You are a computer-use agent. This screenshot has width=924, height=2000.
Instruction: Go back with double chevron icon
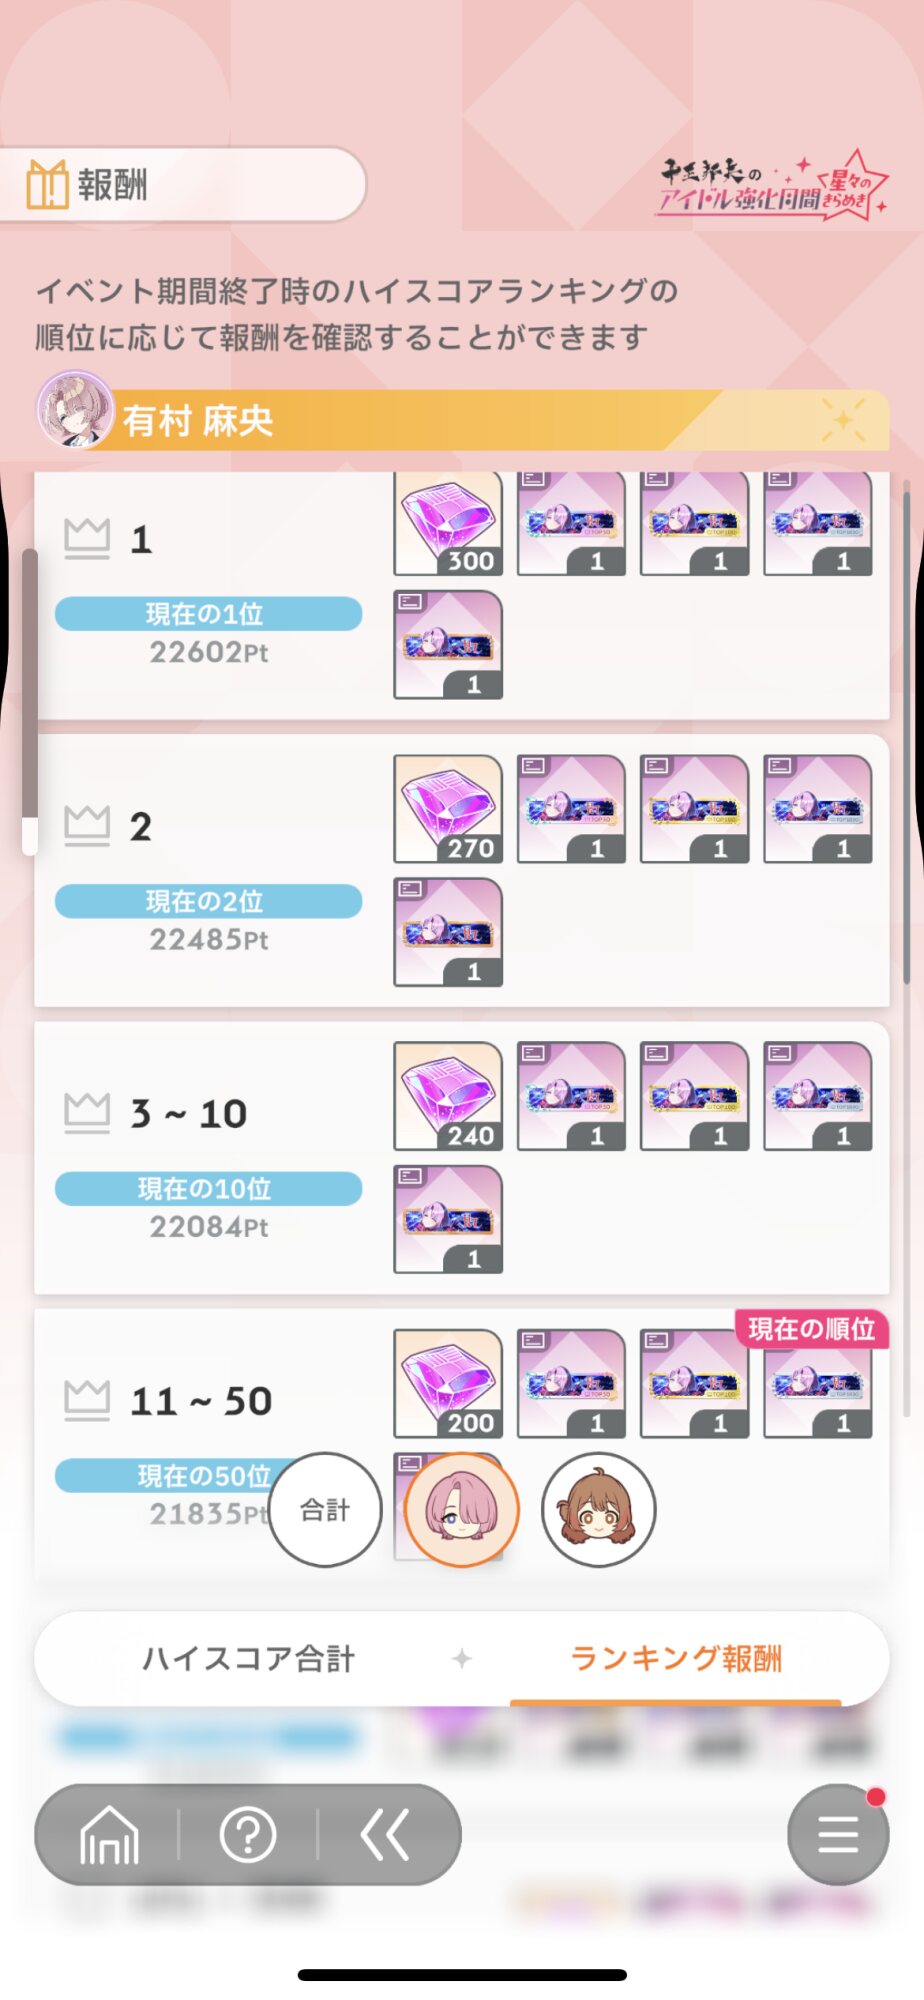[385, 1834]
